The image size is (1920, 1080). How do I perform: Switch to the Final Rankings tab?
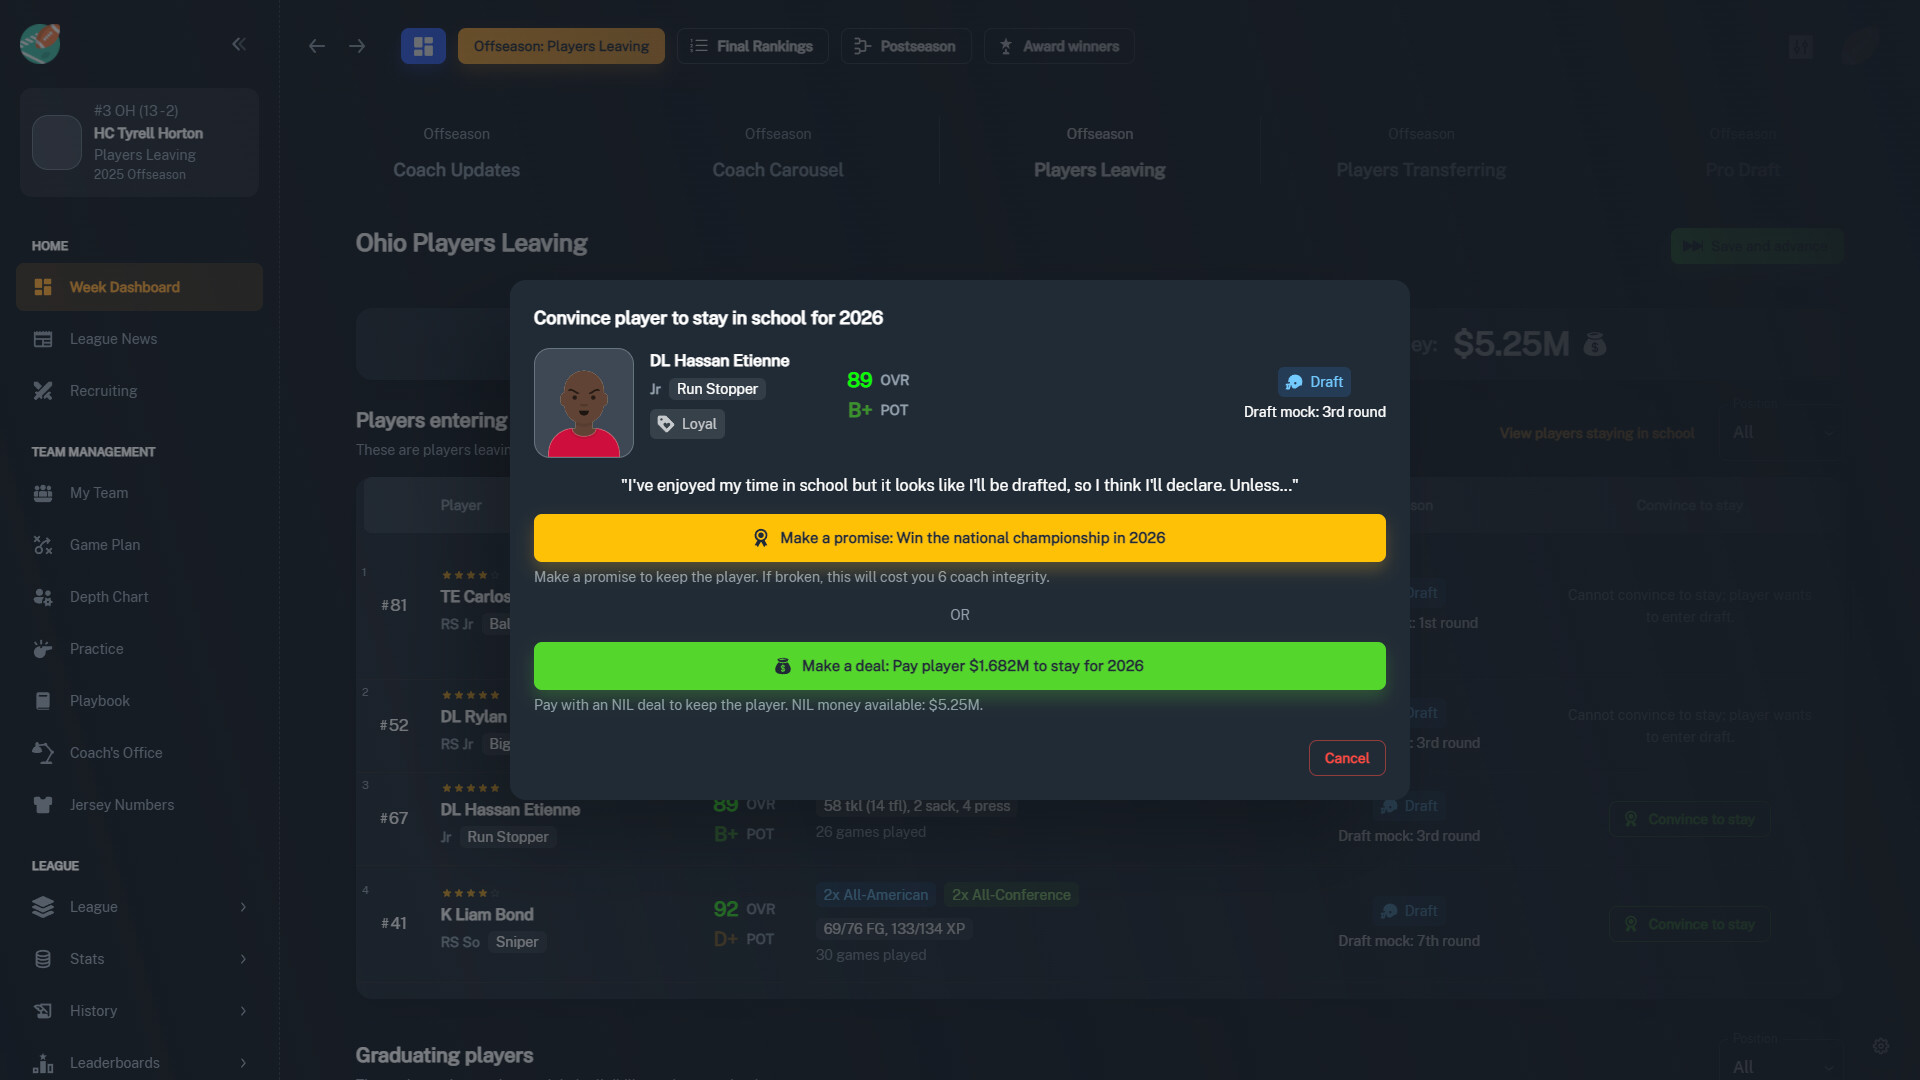752,45
